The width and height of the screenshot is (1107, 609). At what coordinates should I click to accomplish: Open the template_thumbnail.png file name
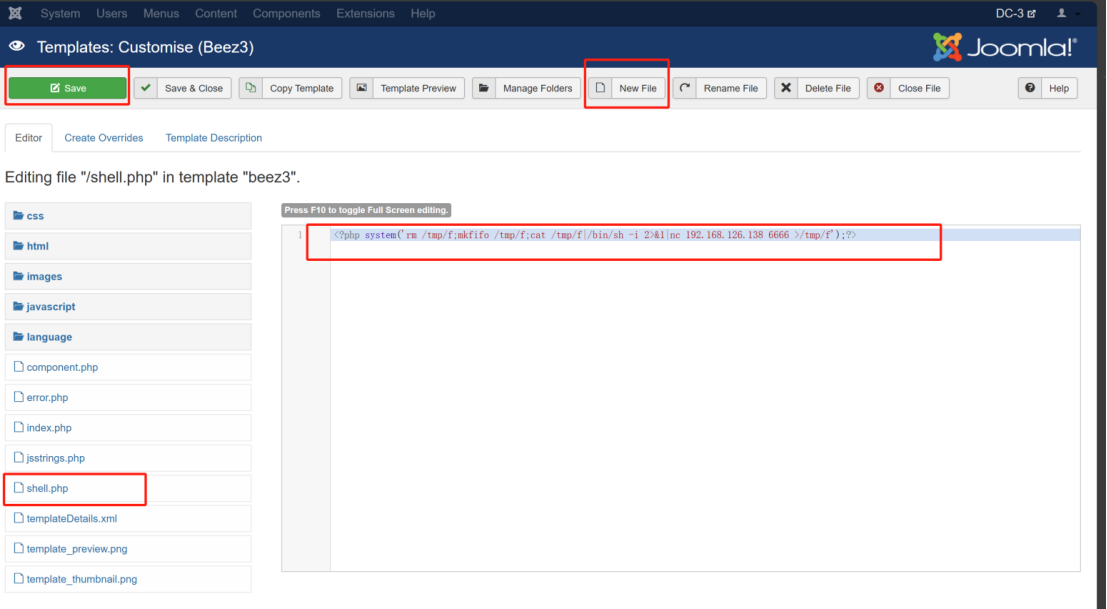[x=82, y=579]
